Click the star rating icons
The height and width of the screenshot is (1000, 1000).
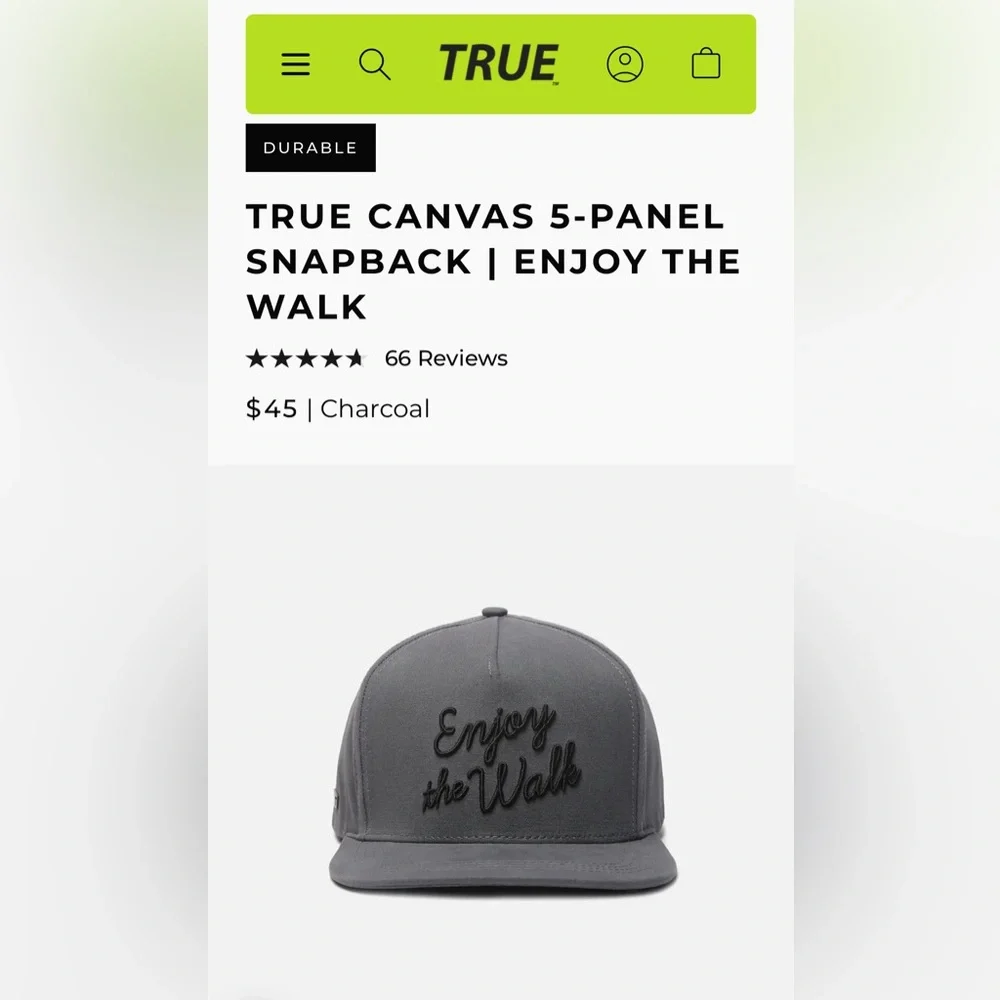pyautogui.click(x=305, y=358)
